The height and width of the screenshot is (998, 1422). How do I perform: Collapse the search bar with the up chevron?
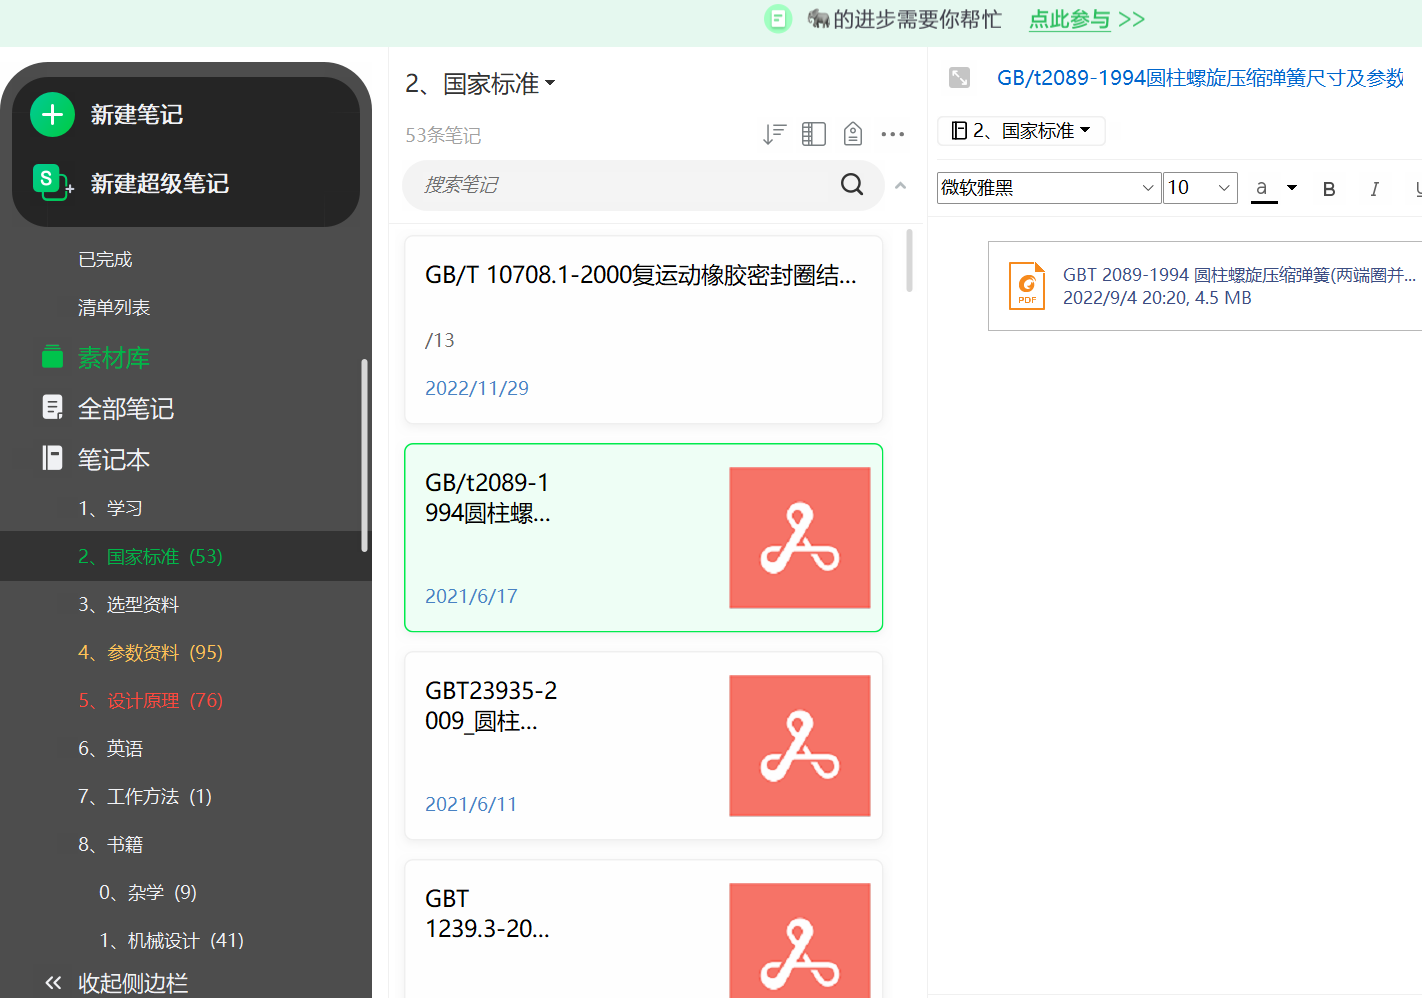coord(900,186)
